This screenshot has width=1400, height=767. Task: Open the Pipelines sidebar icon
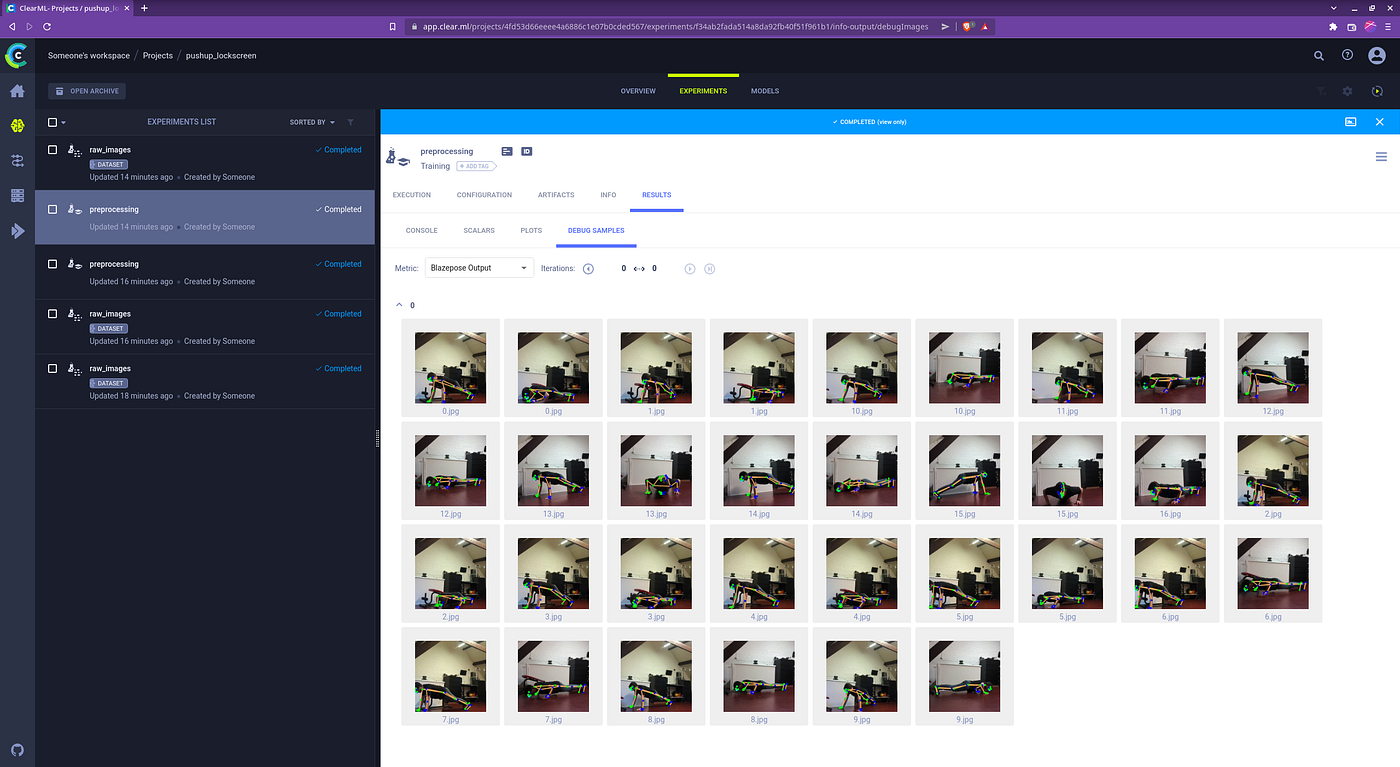tap(17, 160)
